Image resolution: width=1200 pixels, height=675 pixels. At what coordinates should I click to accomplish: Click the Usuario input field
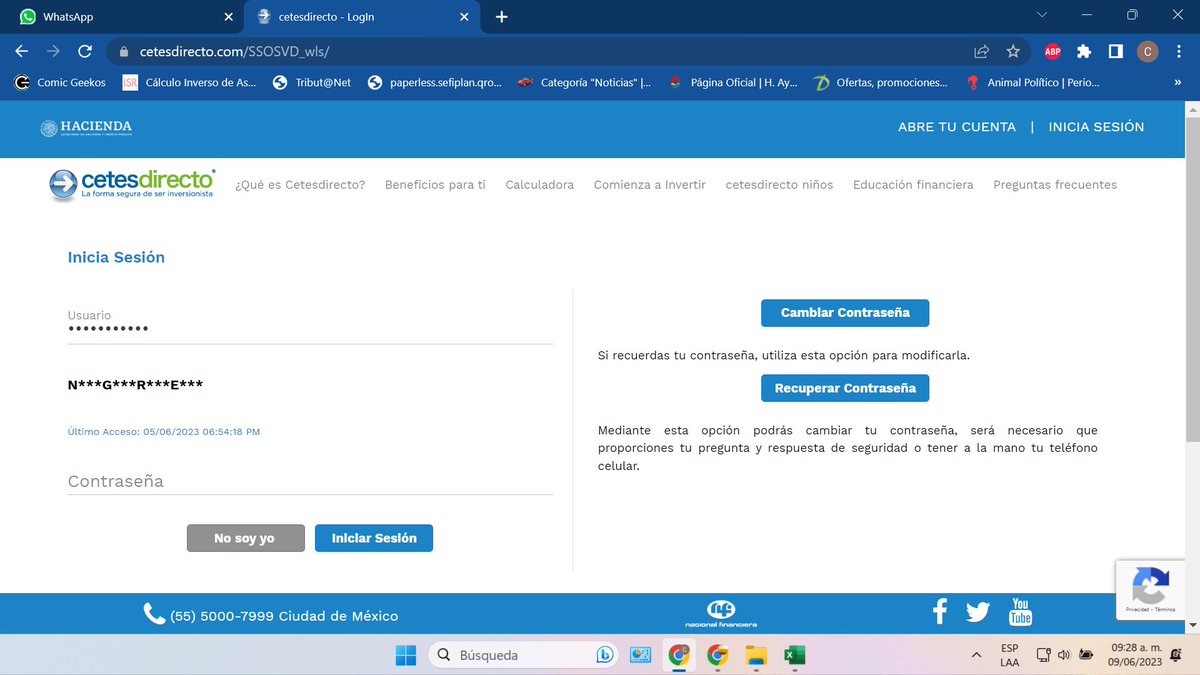tap(310, 328)
